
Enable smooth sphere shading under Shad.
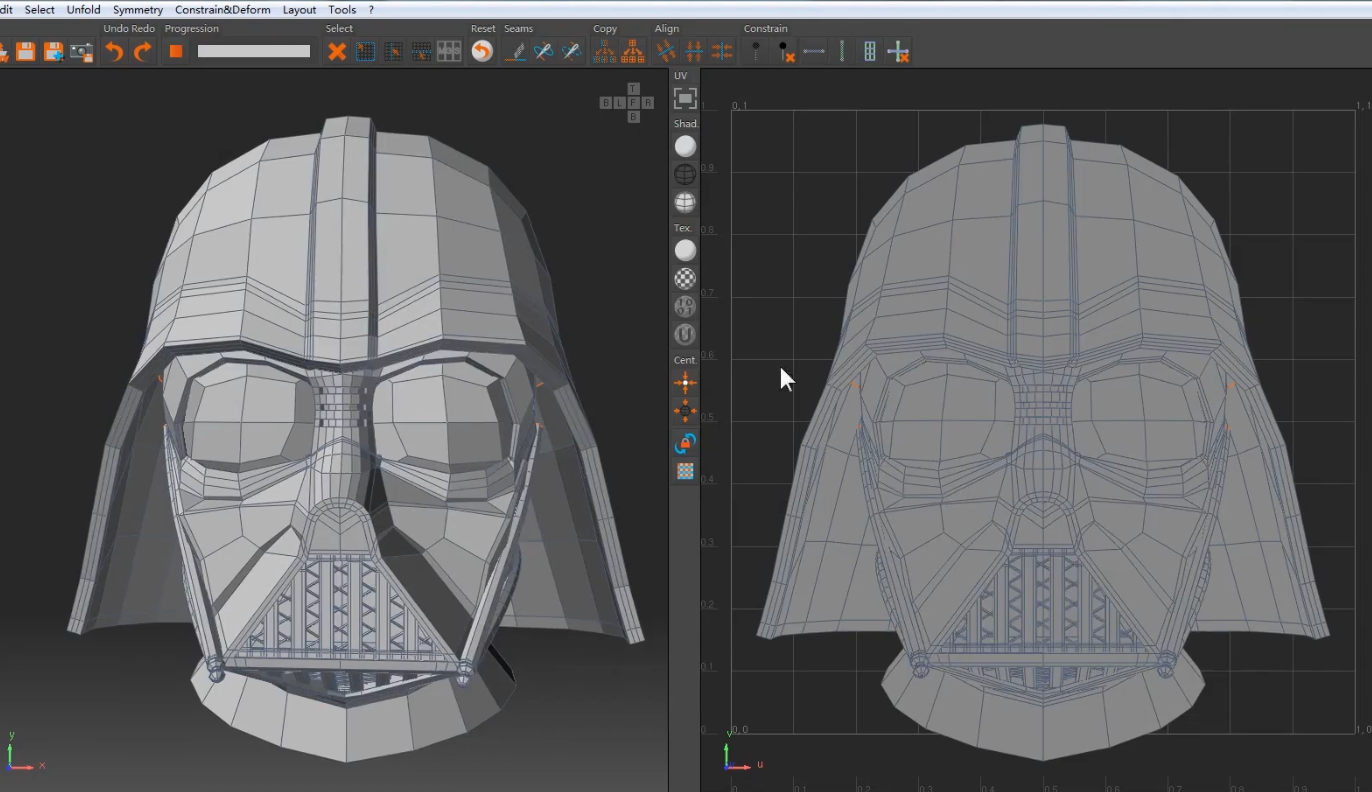pyautogui.click(x=685, y=146)
